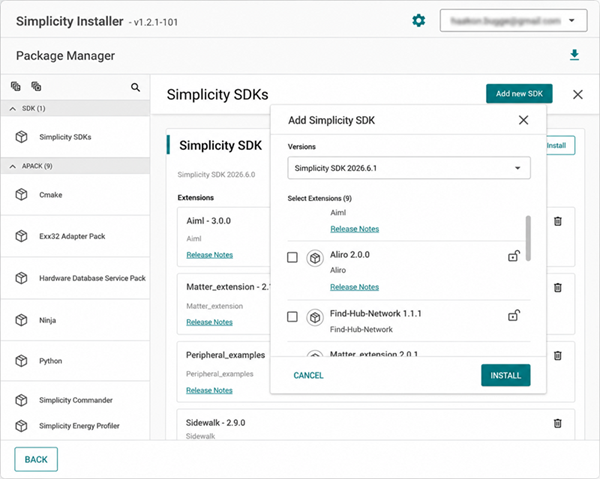Open Release Notes under Matter_extension card

[209, 322]
